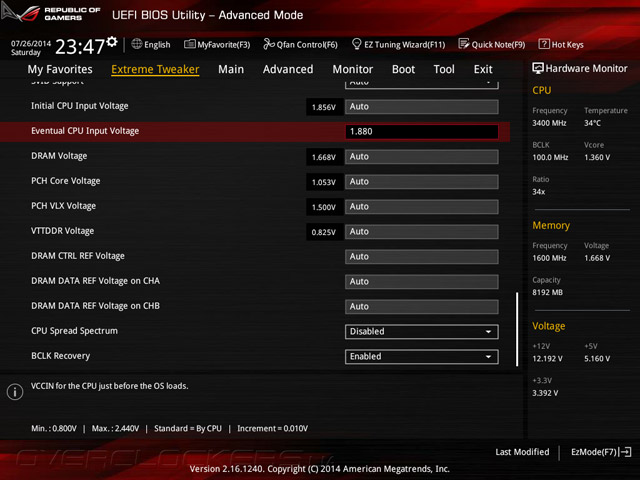The width and height of the screenshot is (640, 480).
Task: Edit Eventual CPU Input Voltage 1.880 field
Action: pos(422,131)
